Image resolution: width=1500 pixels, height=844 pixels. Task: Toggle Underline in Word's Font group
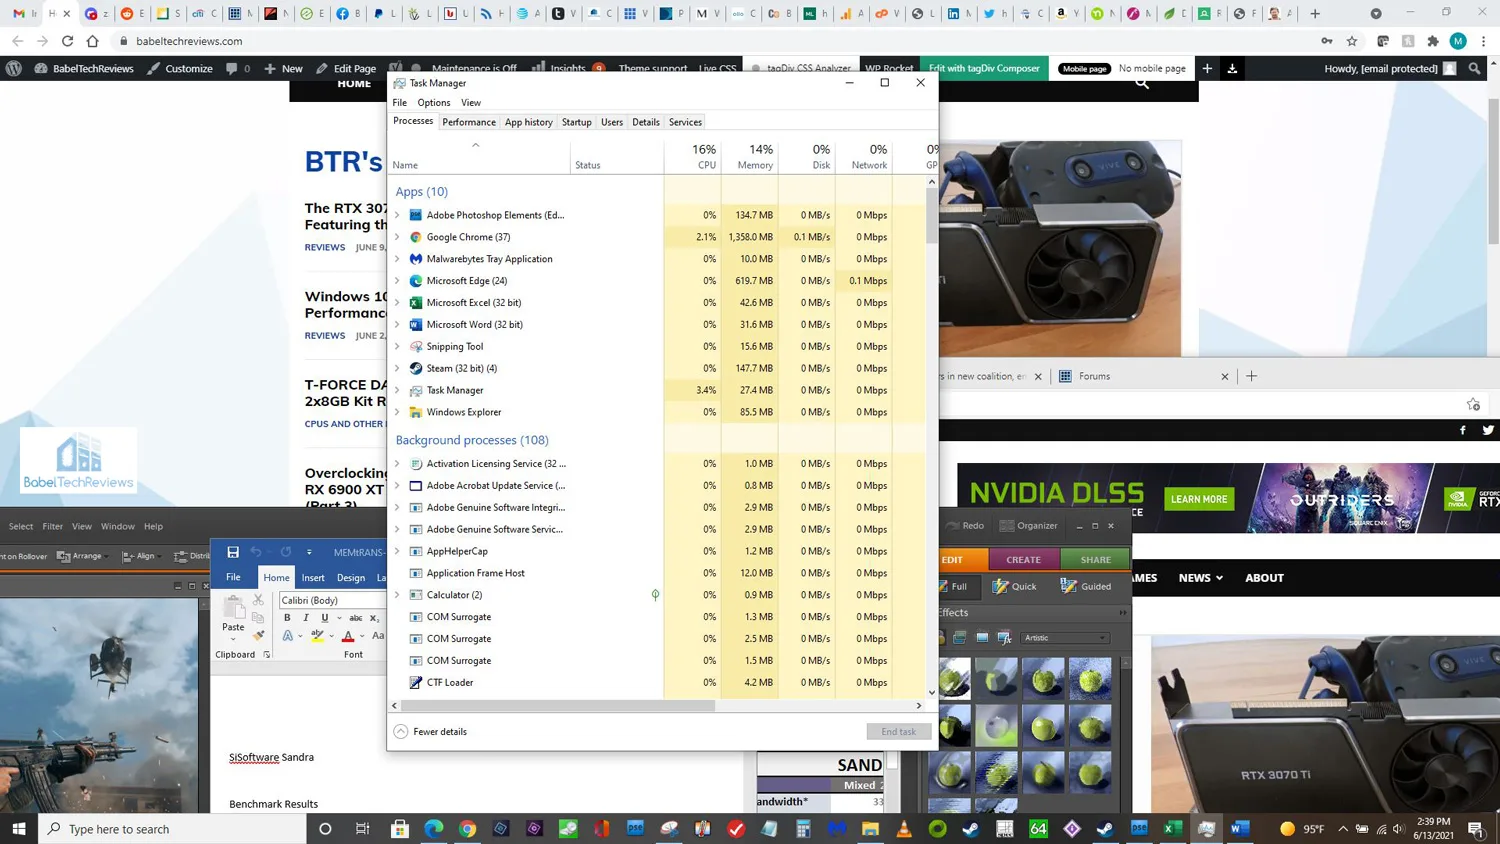(x=324, y=618)
